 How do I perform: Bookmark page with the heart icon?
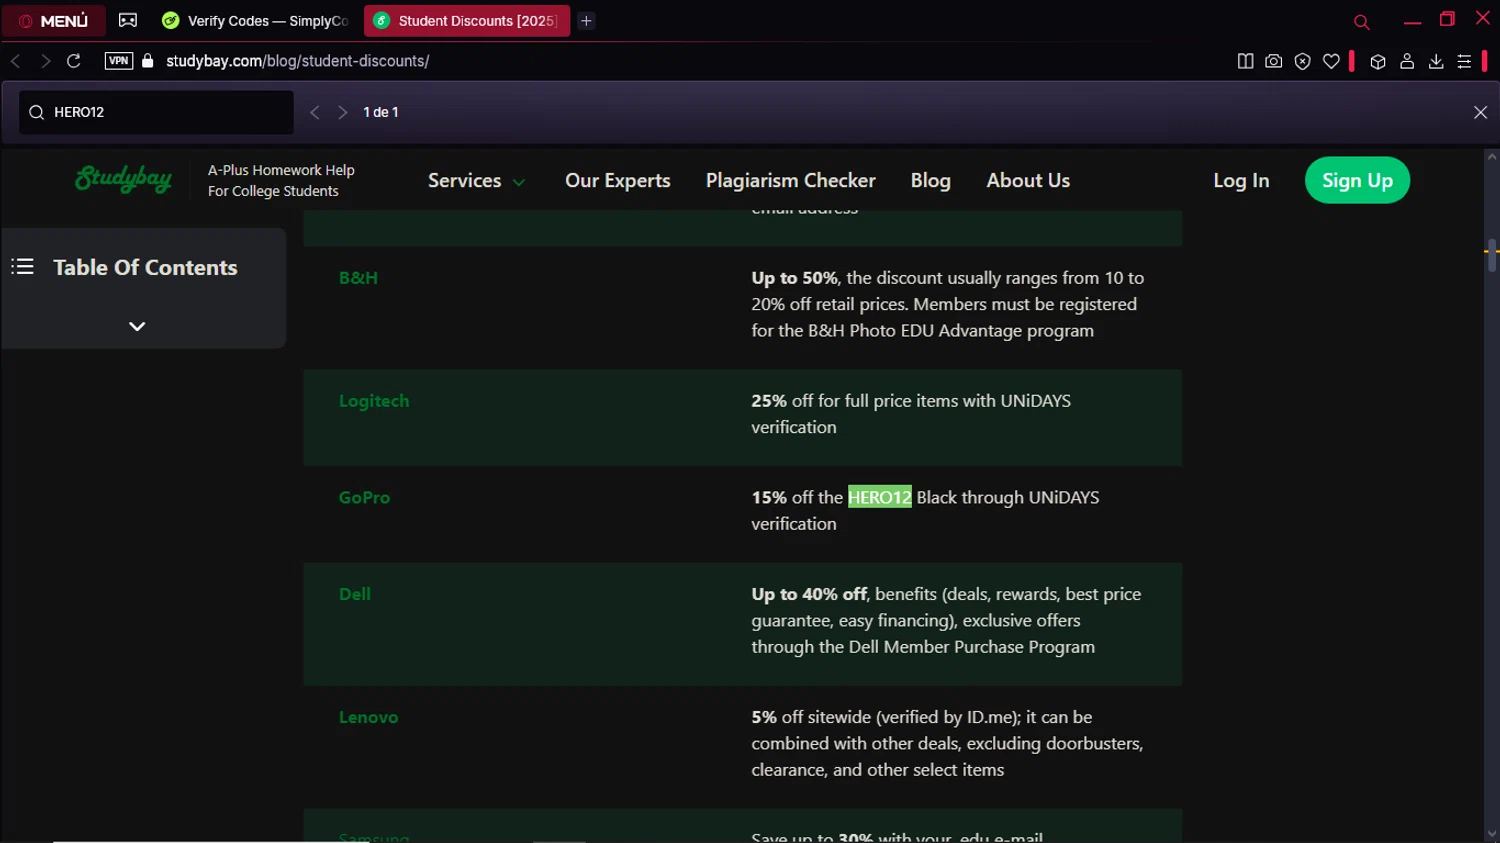click(x=1331, y=61)
